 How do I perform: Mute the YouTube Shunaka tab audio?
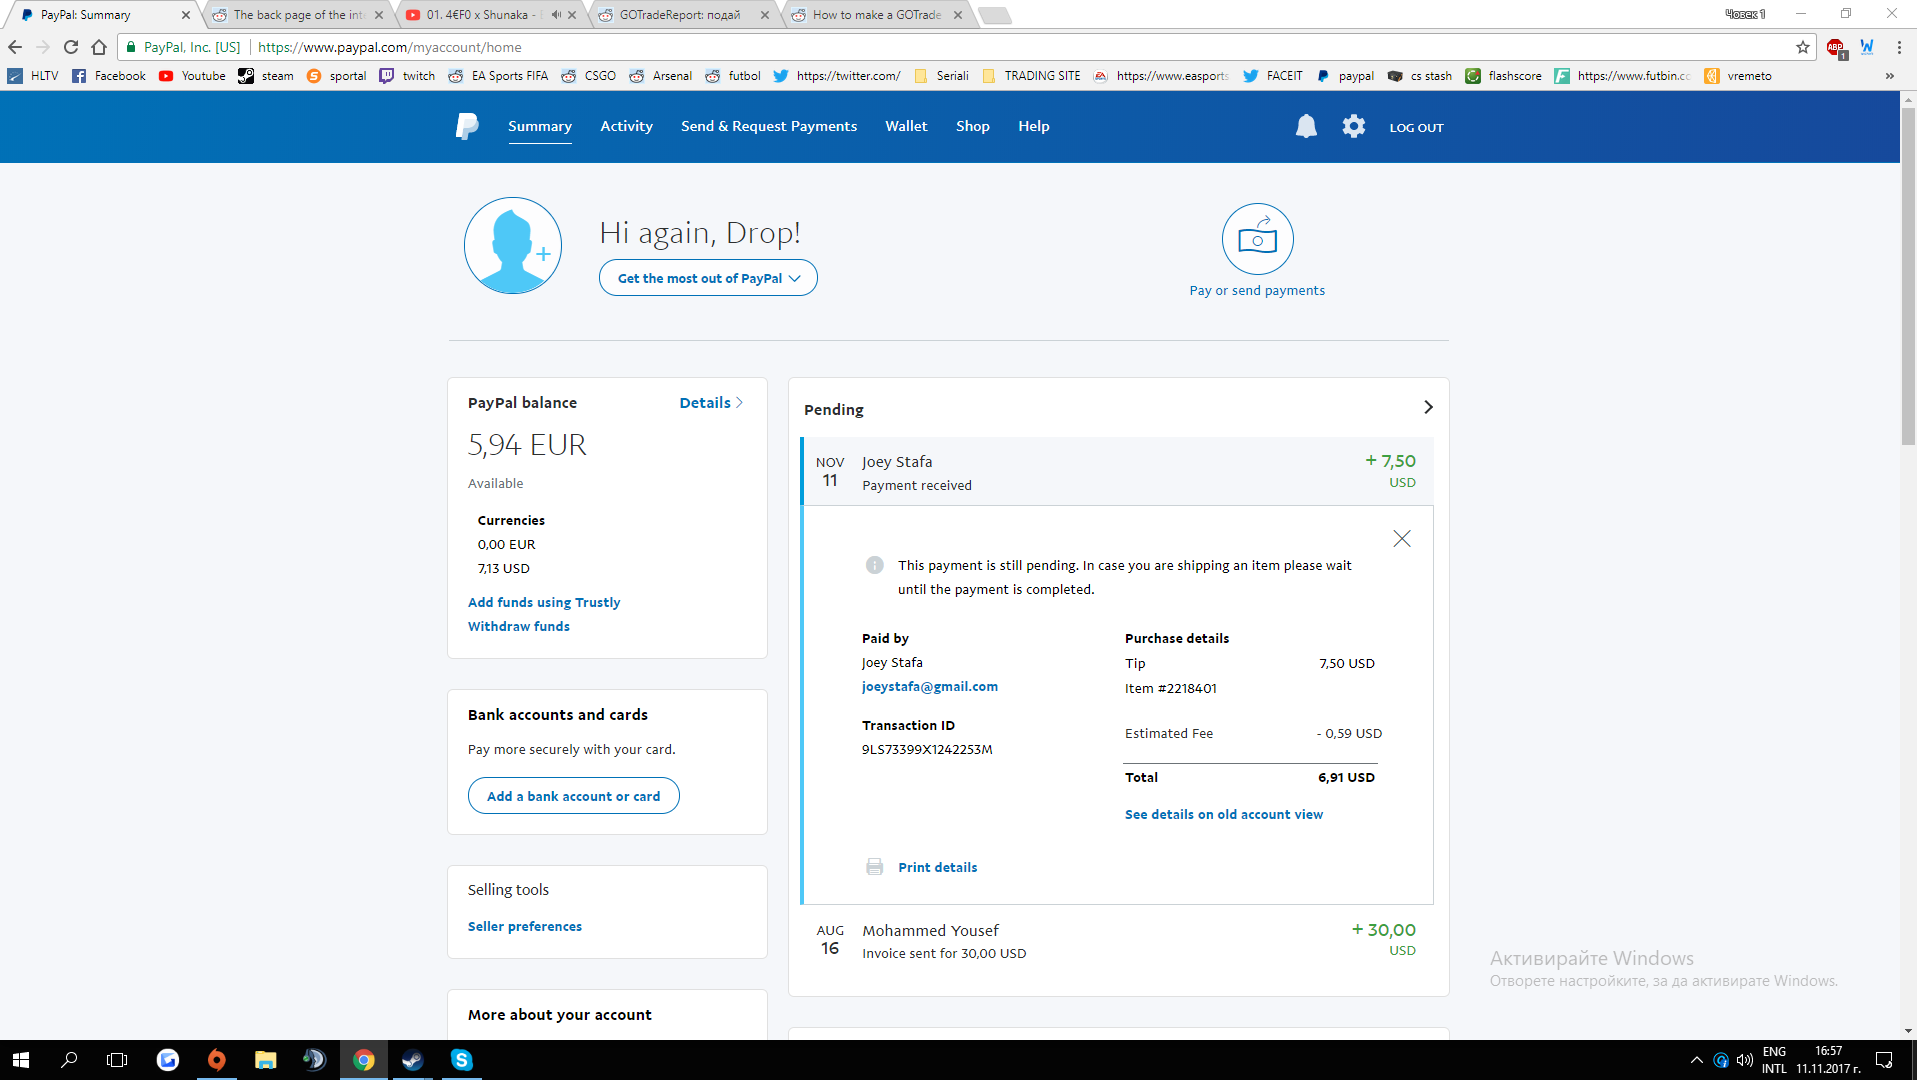(x=556, y=15)
